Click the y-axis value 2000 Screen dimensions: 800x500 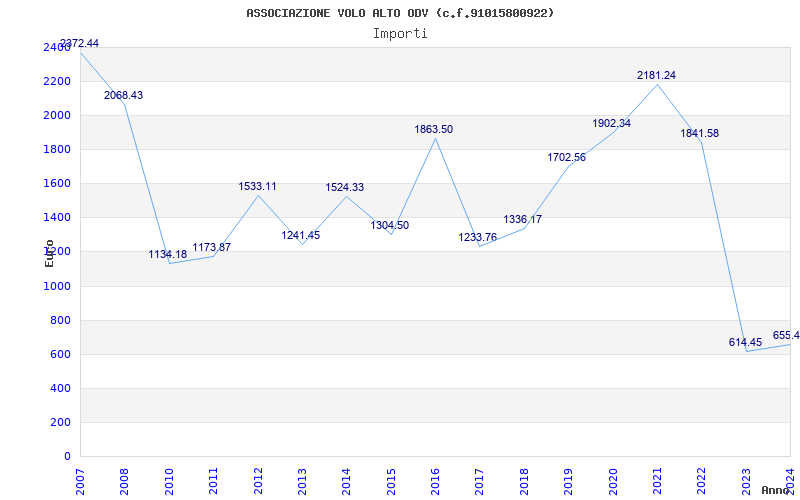pyautogui.click(x=57, y=116)
